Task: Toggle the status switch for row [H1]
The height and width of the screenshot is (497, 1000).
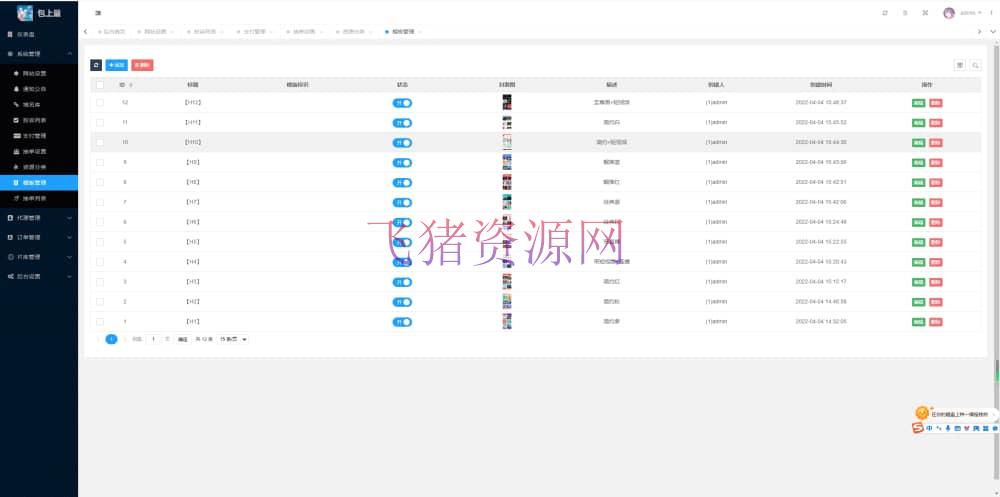Action: [x=402, y=322]
